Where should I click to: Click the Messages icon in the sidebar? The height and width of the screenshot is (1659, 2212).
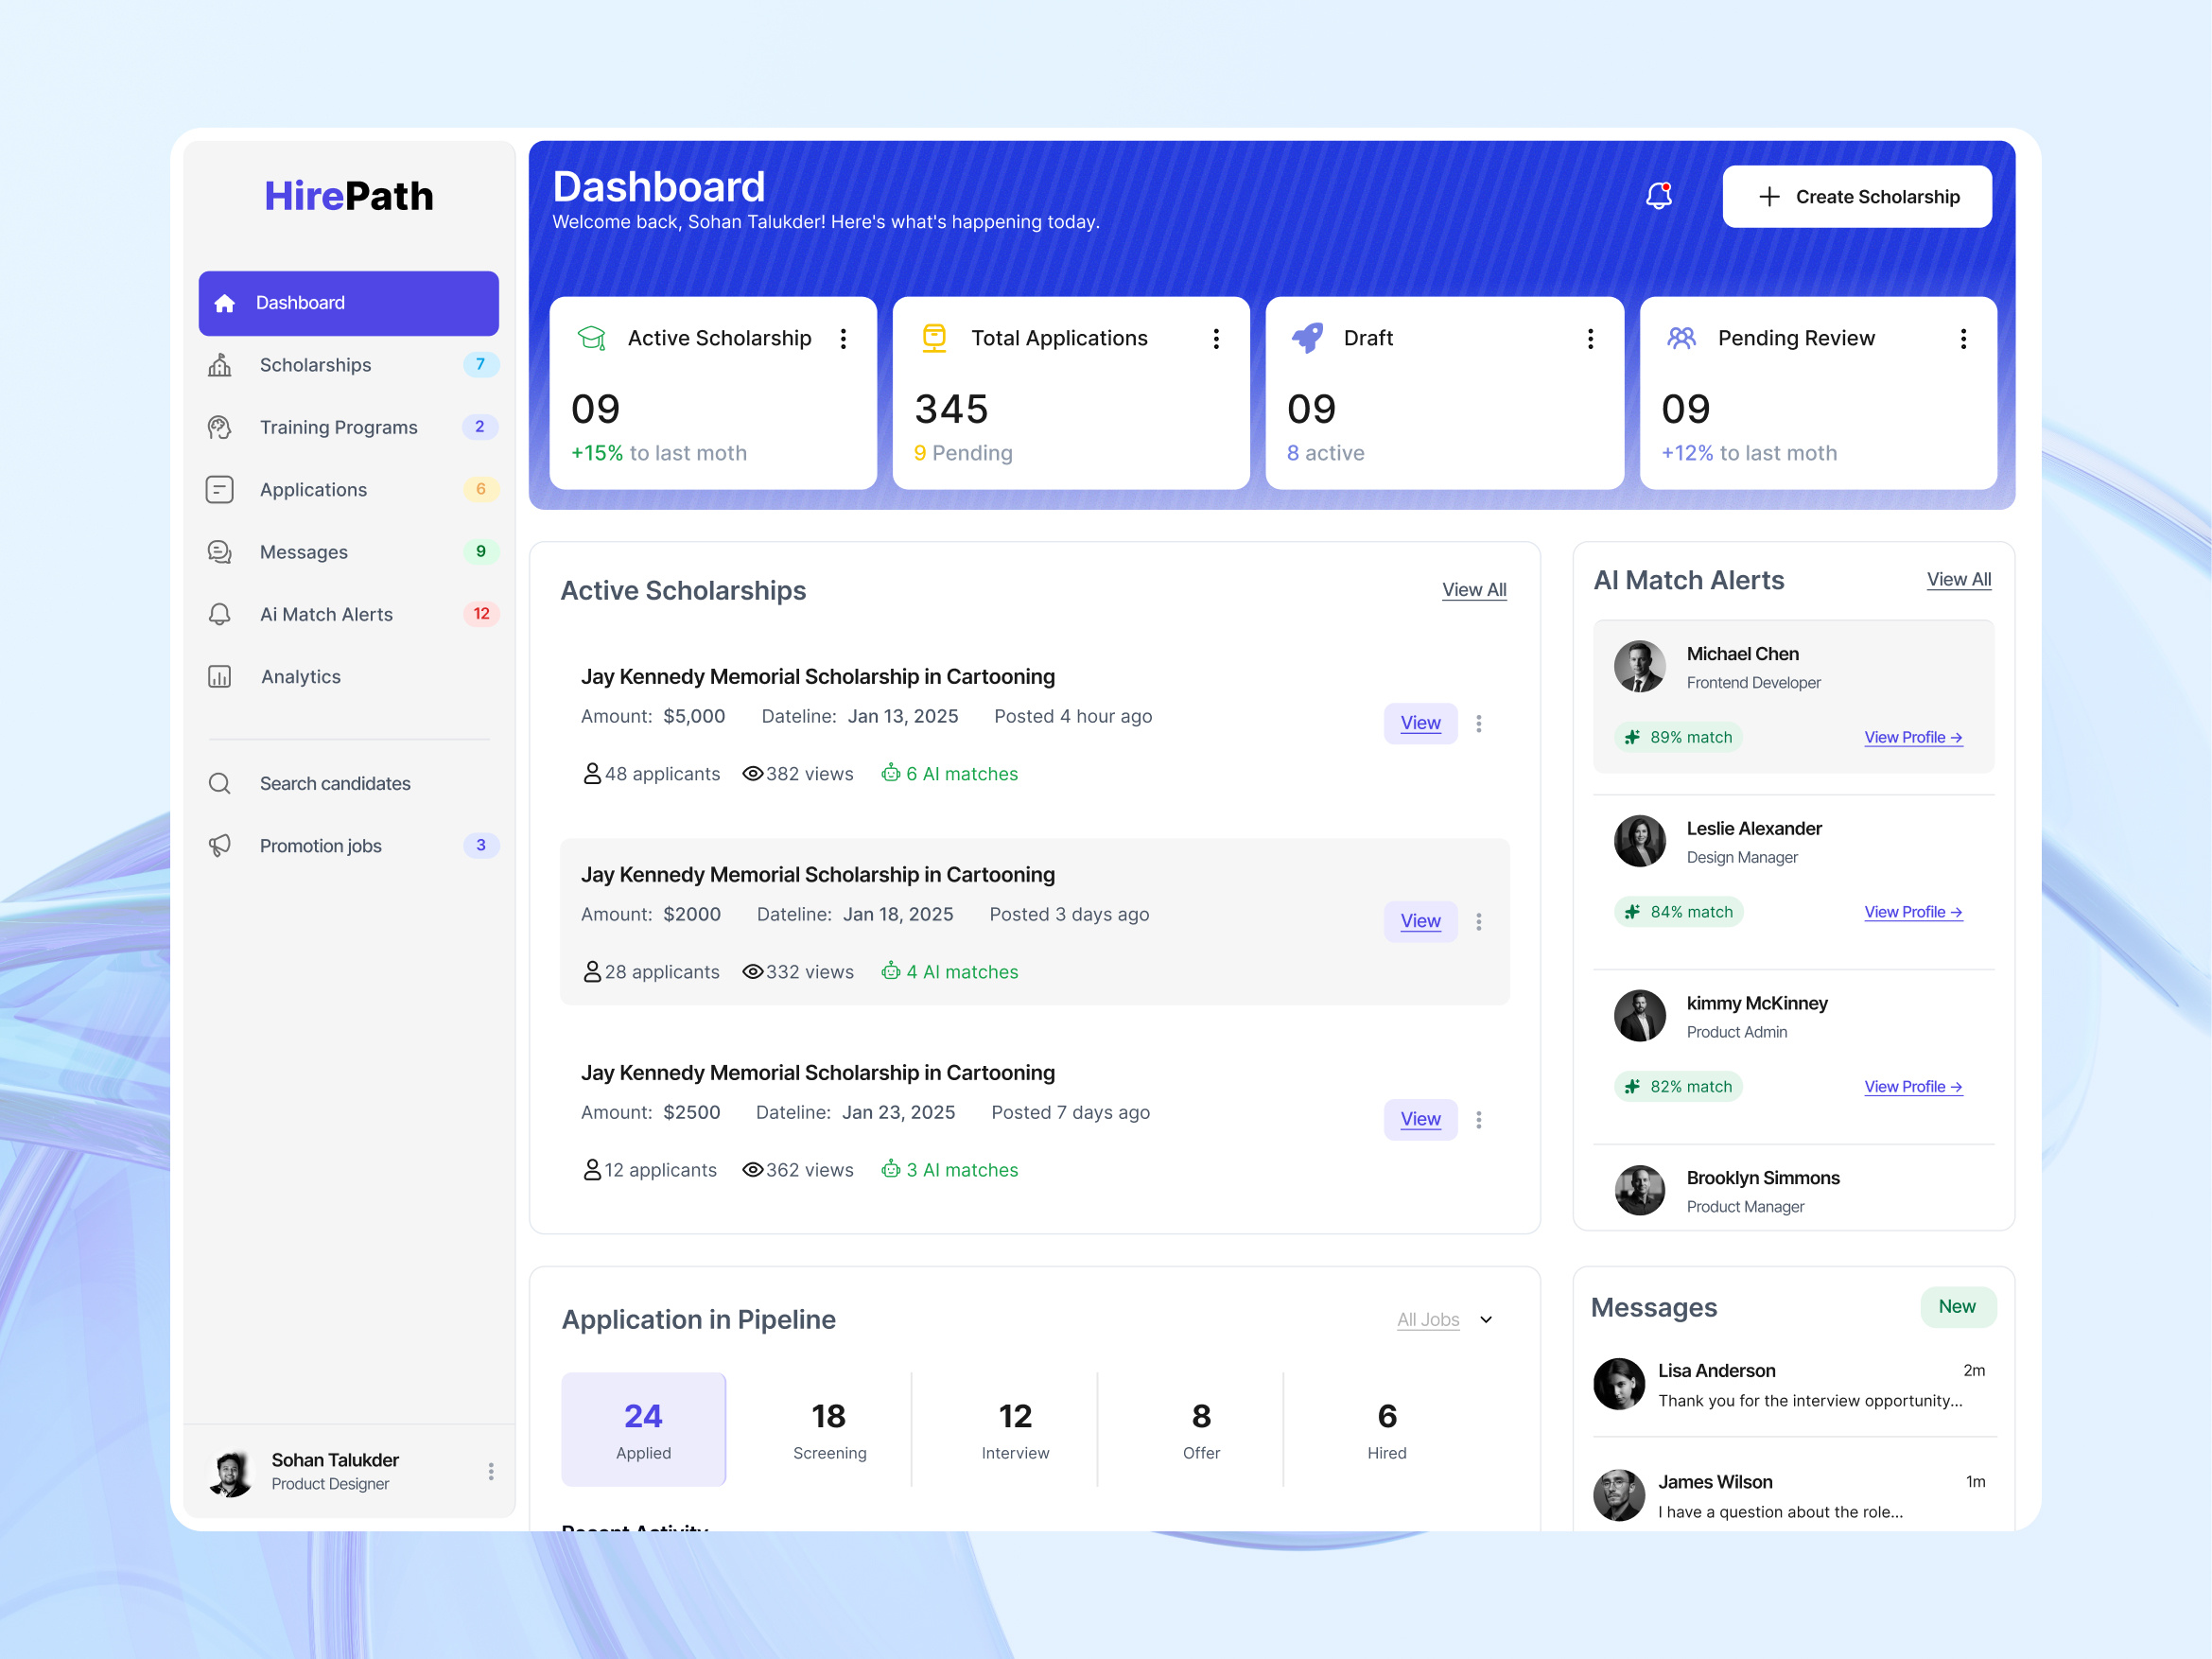click(220, 551)
